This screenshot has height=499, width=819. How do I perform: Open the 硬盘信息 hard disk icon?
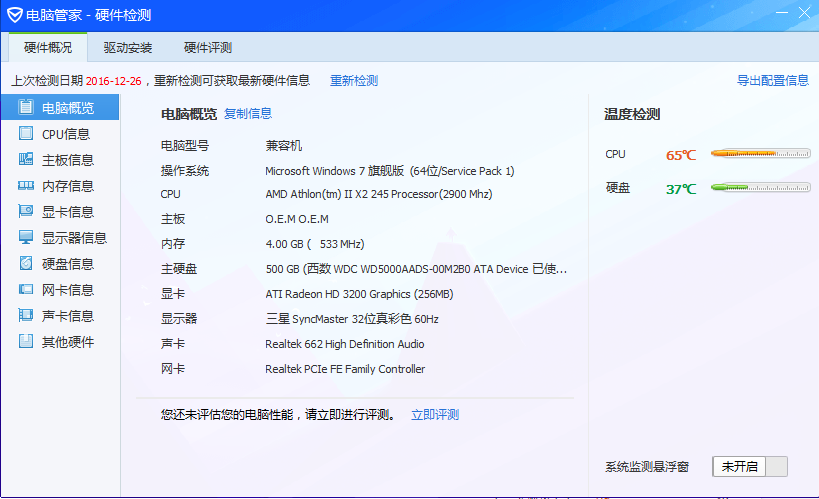(x=26, y=263)
